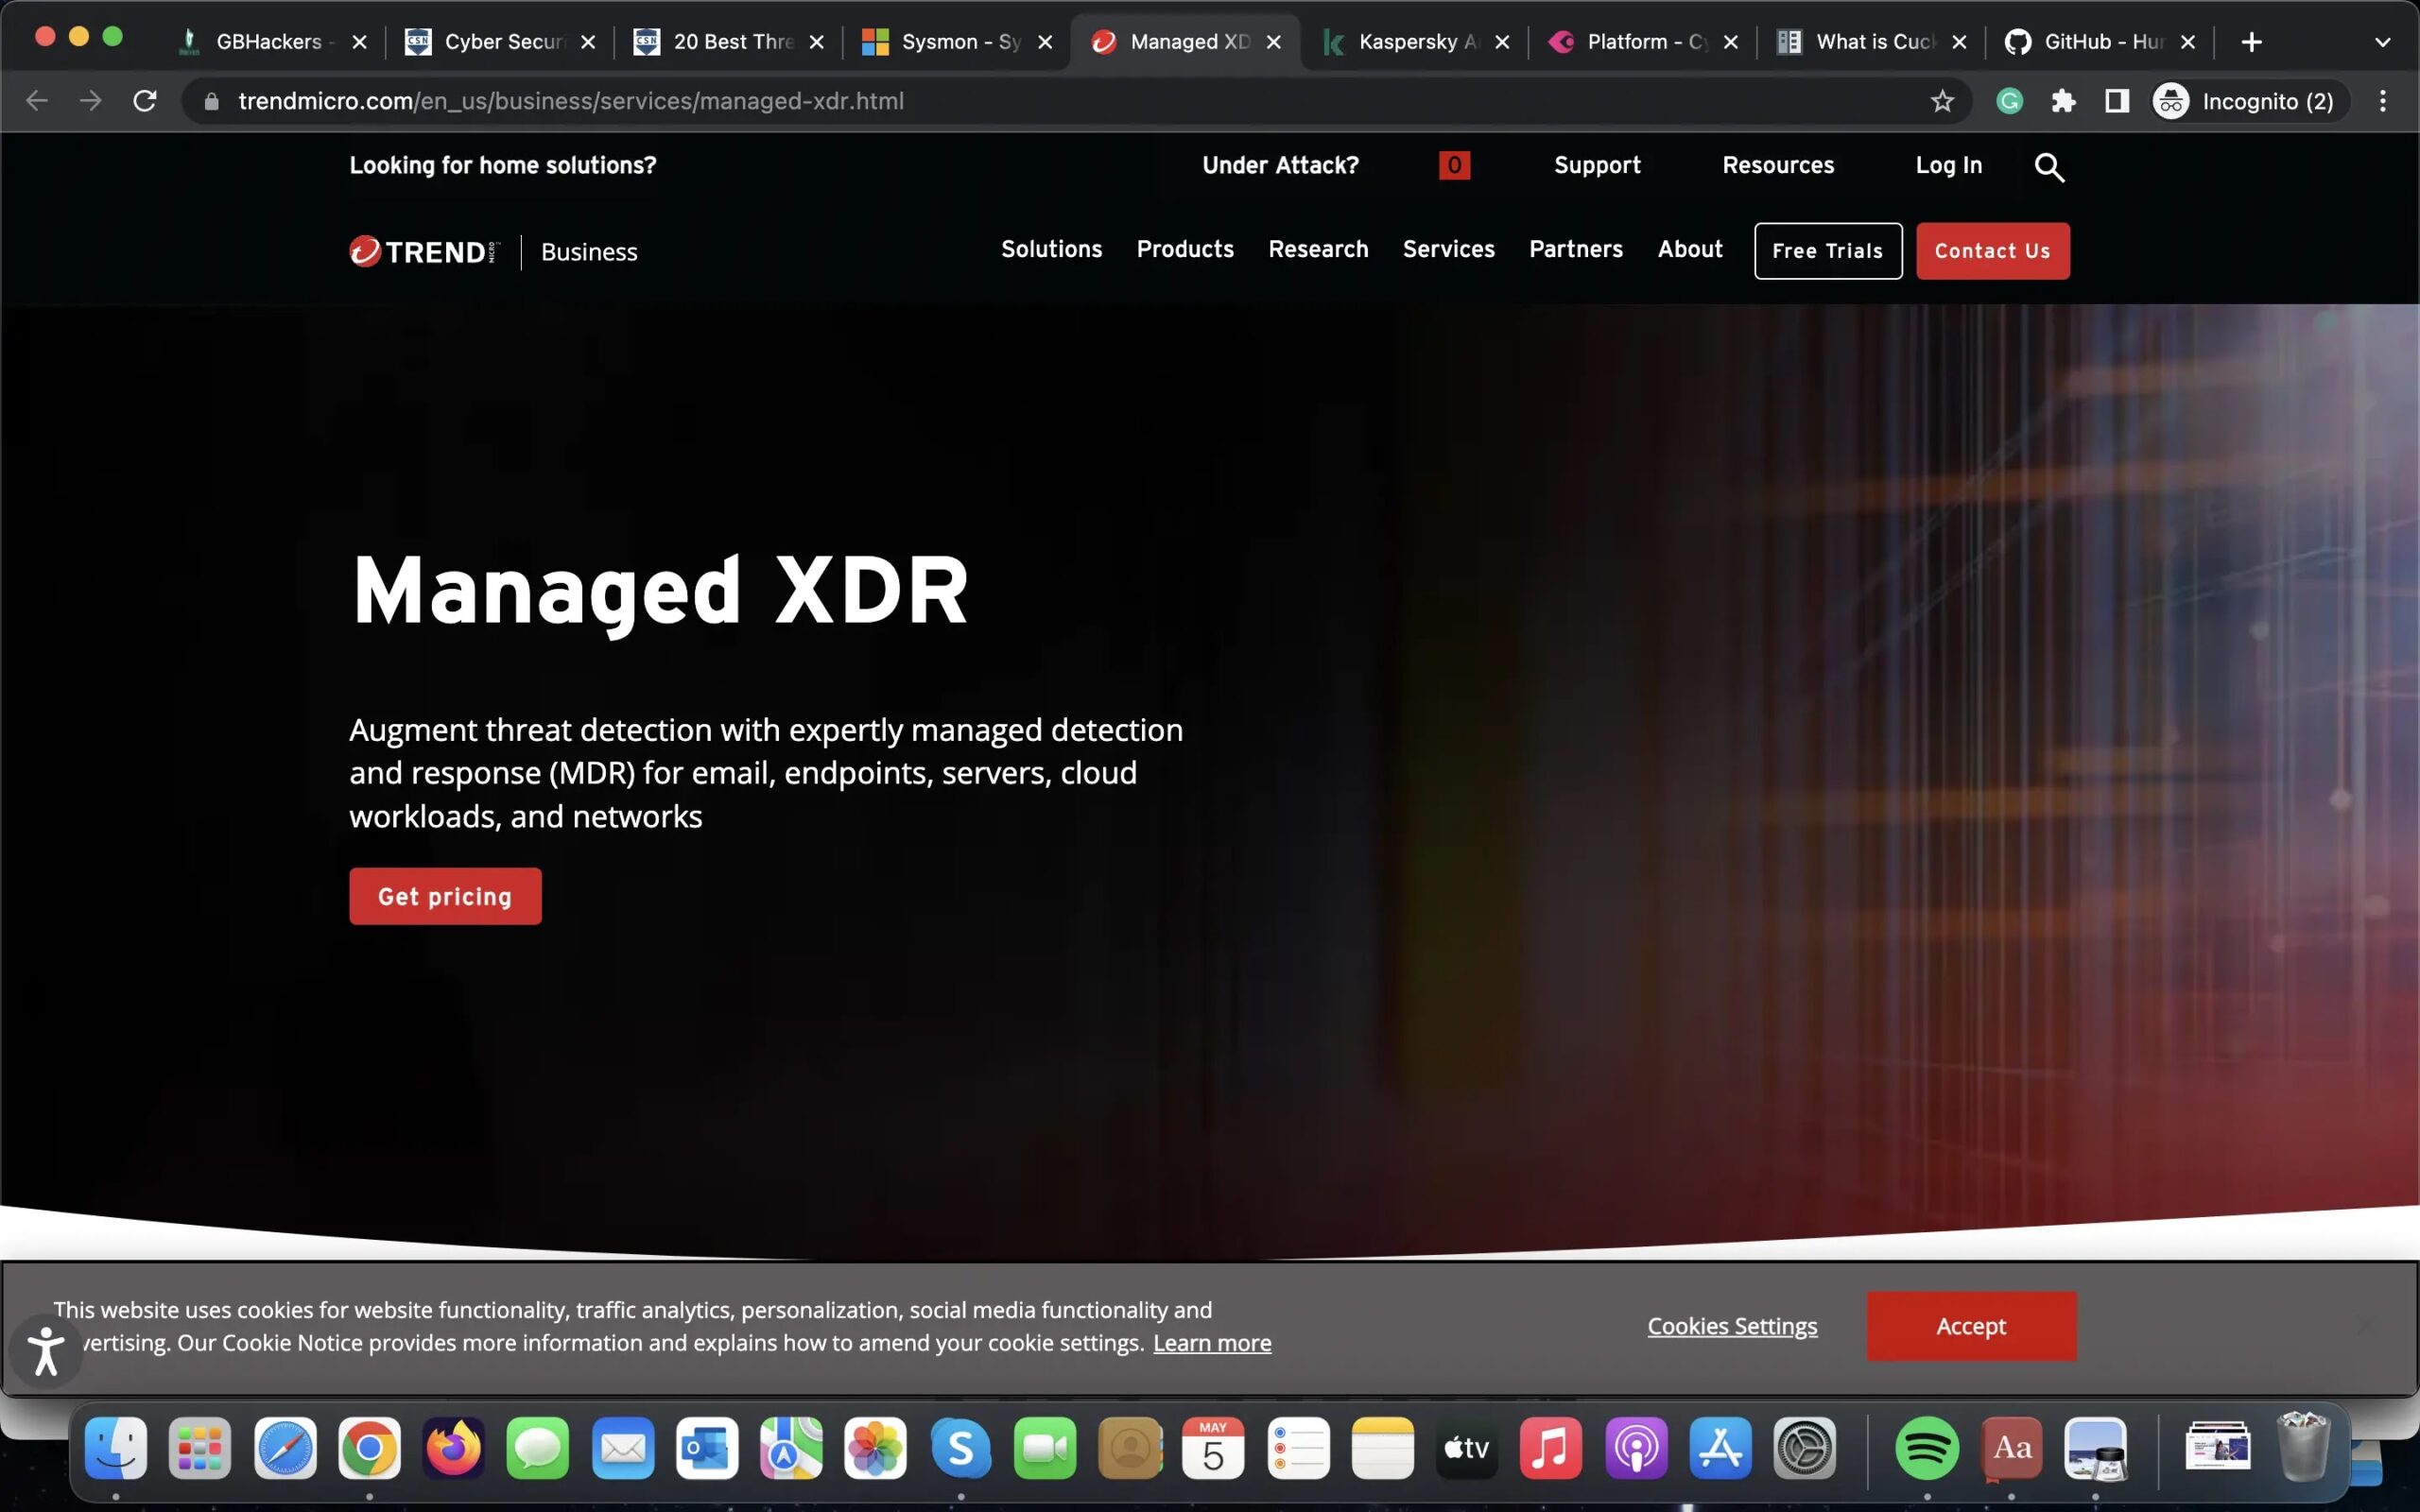
Task: Open the Services navigation menu
Action: (x=1448, y=249)
